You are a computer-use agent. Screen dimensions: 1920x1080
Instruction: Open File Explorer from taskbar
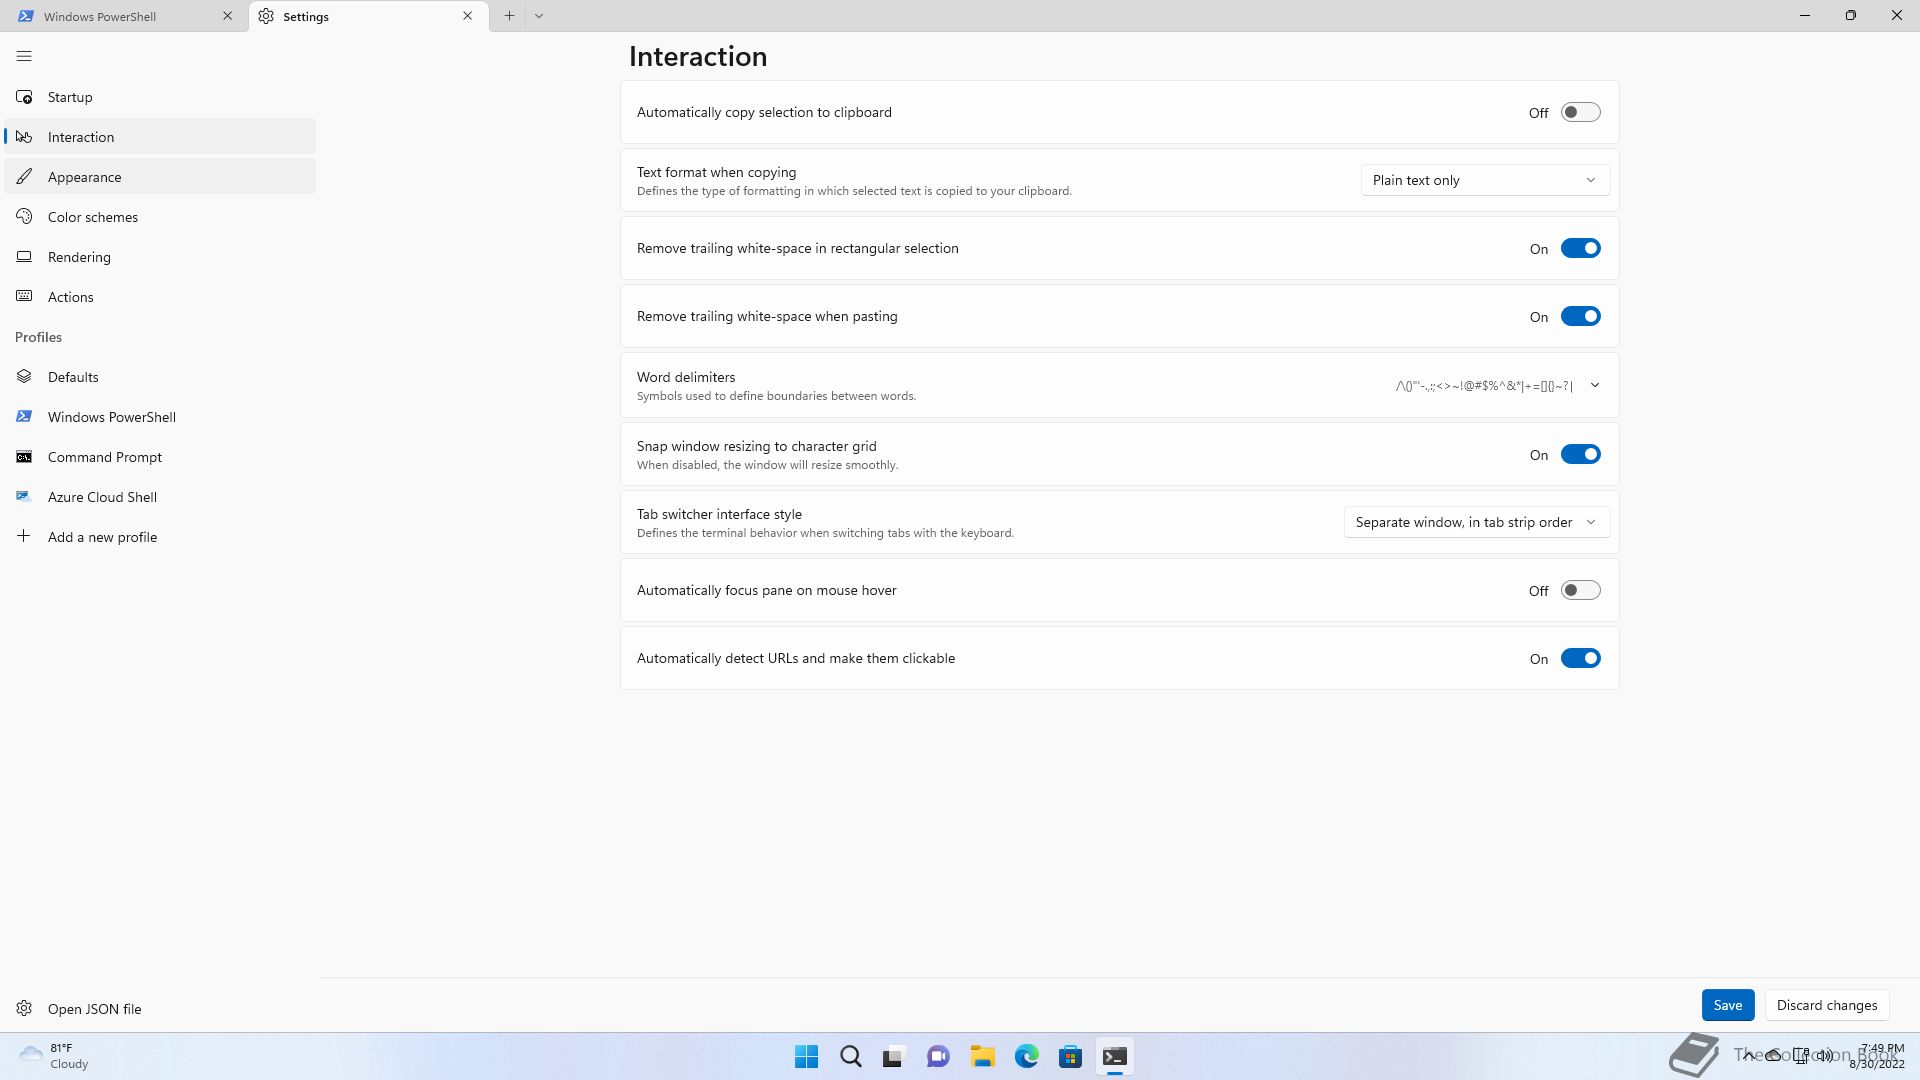tap(982, 1057)
